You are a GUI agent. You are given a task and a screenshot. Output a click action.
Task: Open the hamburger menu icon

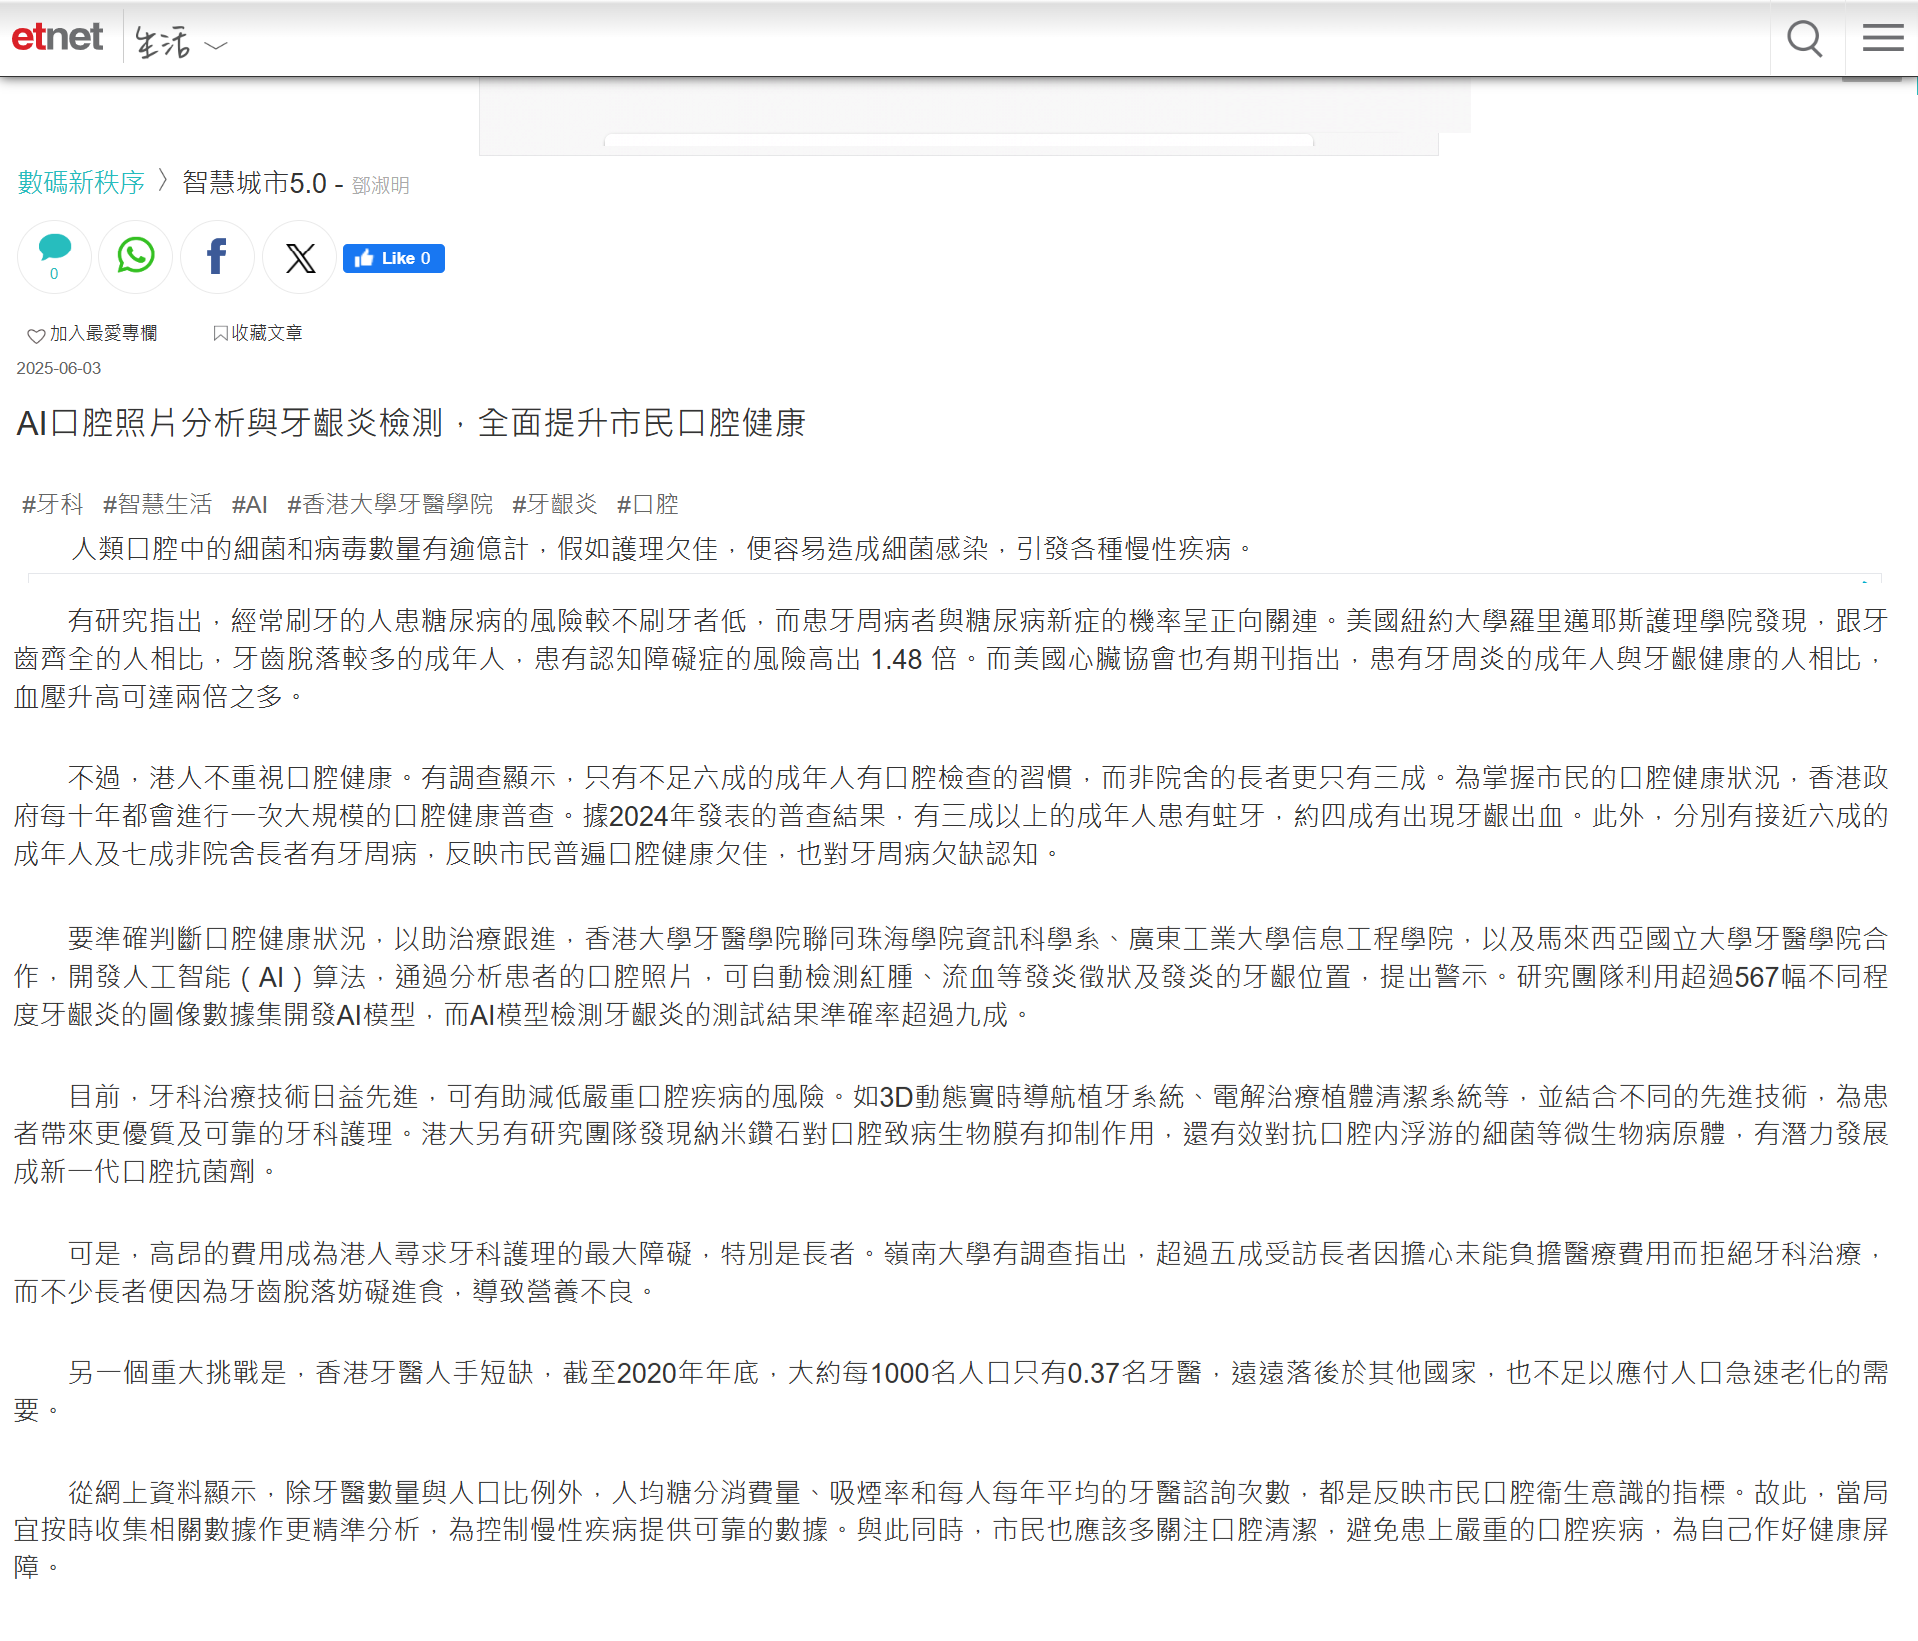1882,38
